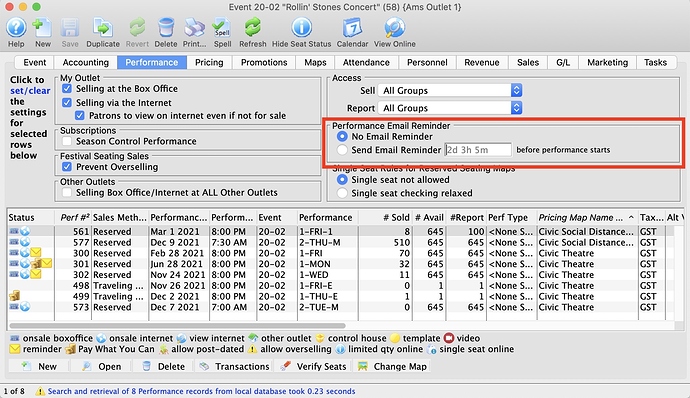
Task: Open the Sell All Groups dropdown
Action: click(450, 90)
